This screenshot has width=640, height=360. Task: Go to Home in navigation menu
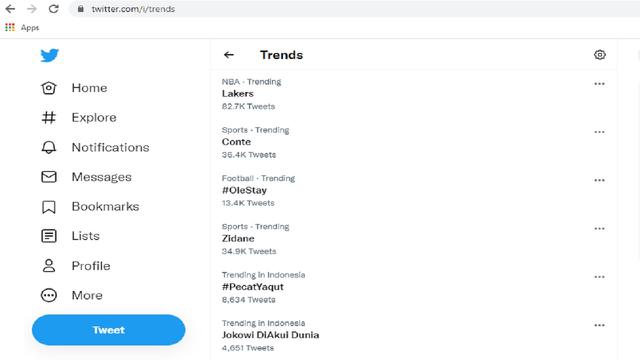(89, 88)
